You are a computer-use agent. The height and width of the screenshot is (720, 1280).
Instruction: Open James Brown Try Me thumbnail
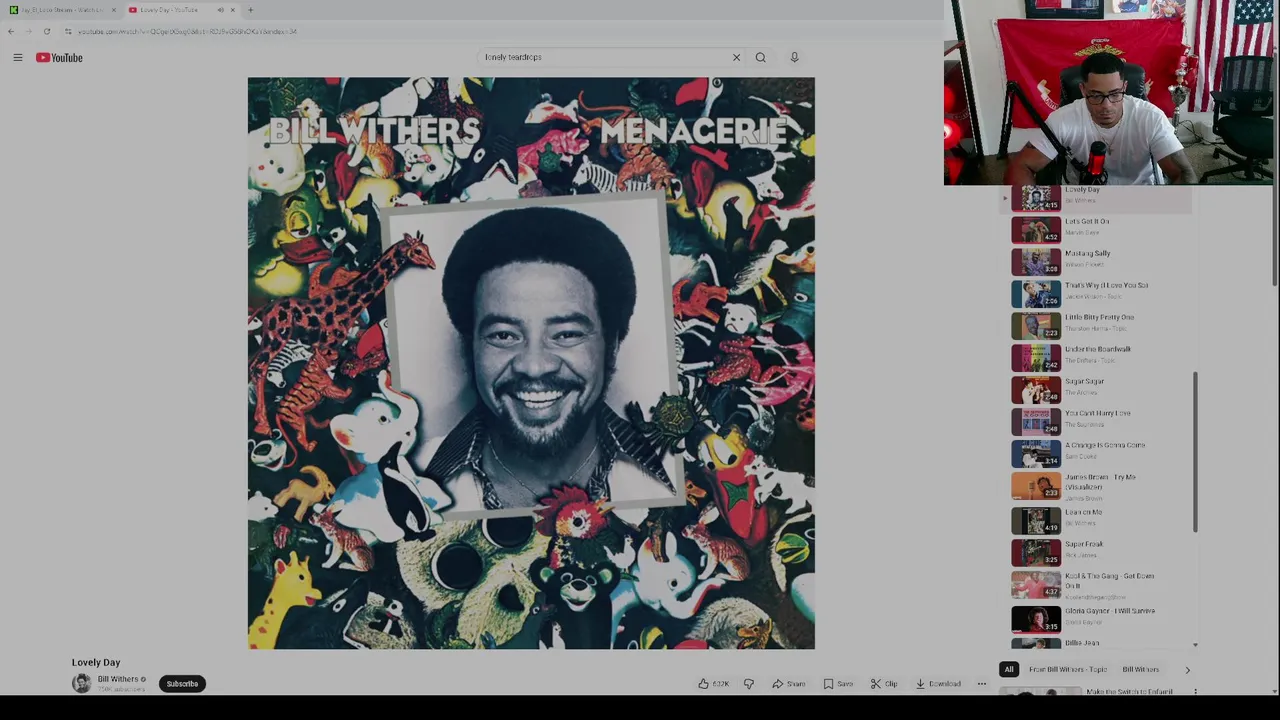click(1036, 486)
